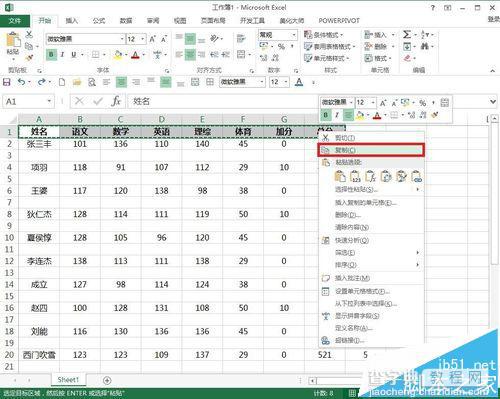Click the Clear eraser icon in editing group
Viewport: 500px width, 399px height.
click(x=407, y=58)
